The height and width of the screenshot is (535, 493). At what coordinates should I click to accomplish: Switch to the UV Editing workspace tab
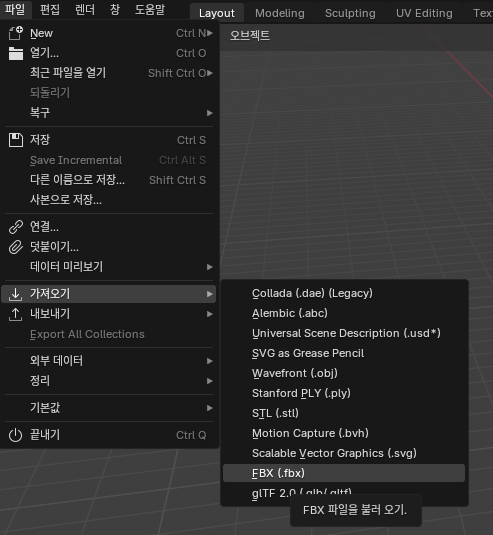(x=424, y=13)
